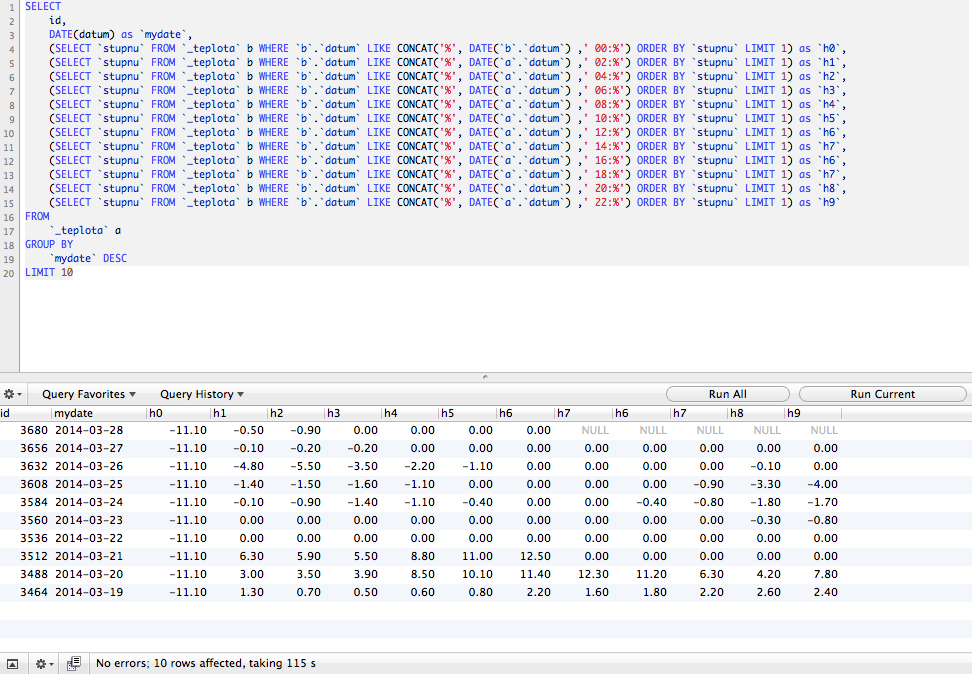Image resolution: width=972 pixels, height=674 pixels.
Task: Click the 10.10 value cell
Action: (477, 574)
